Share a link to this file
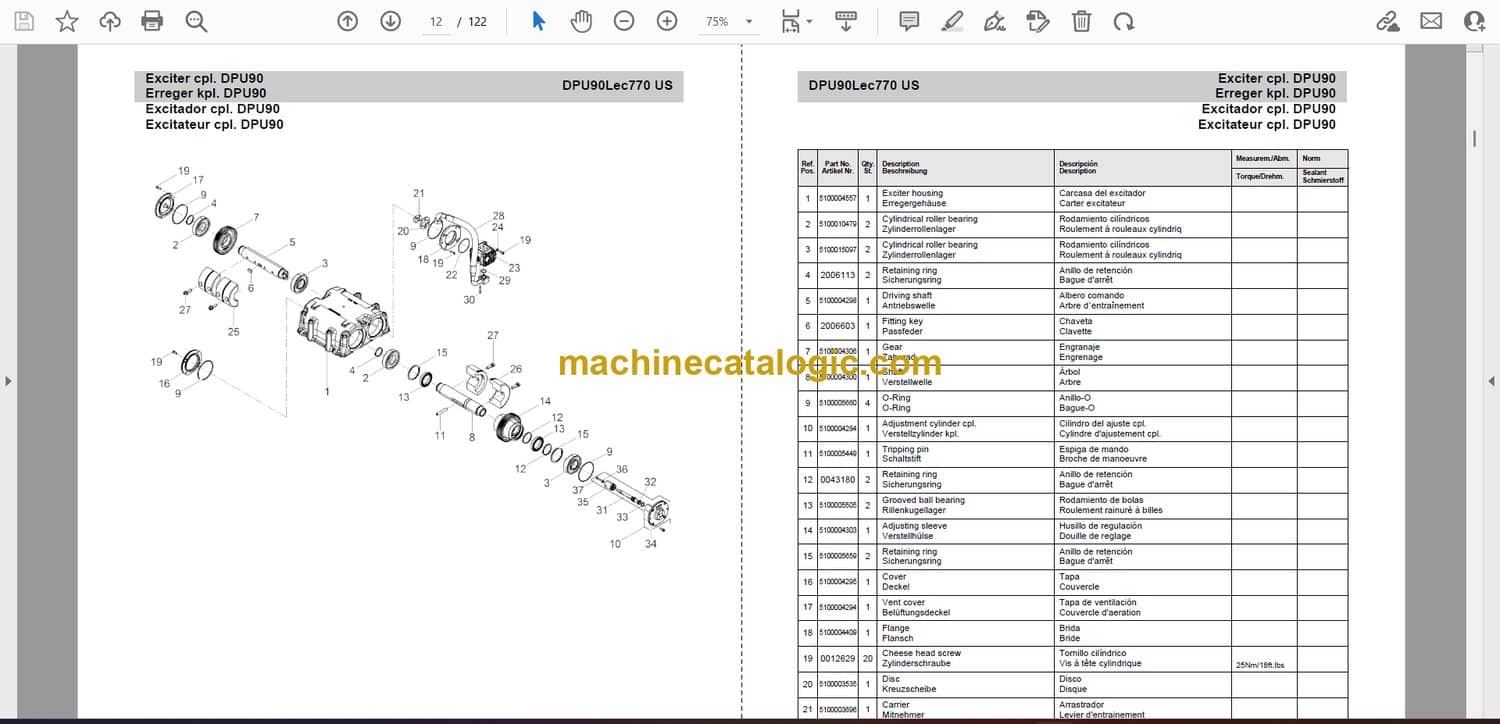The width and height of the screenshot is (1500, 724). [1387, 21]
